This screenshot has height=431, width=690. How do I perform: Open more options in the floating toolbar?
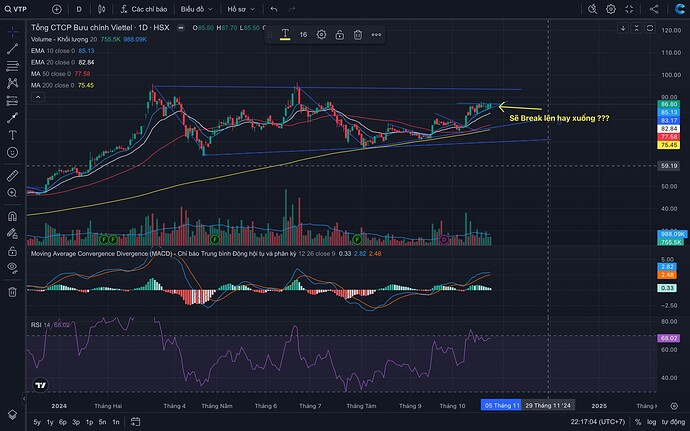[x=376, y=34]
